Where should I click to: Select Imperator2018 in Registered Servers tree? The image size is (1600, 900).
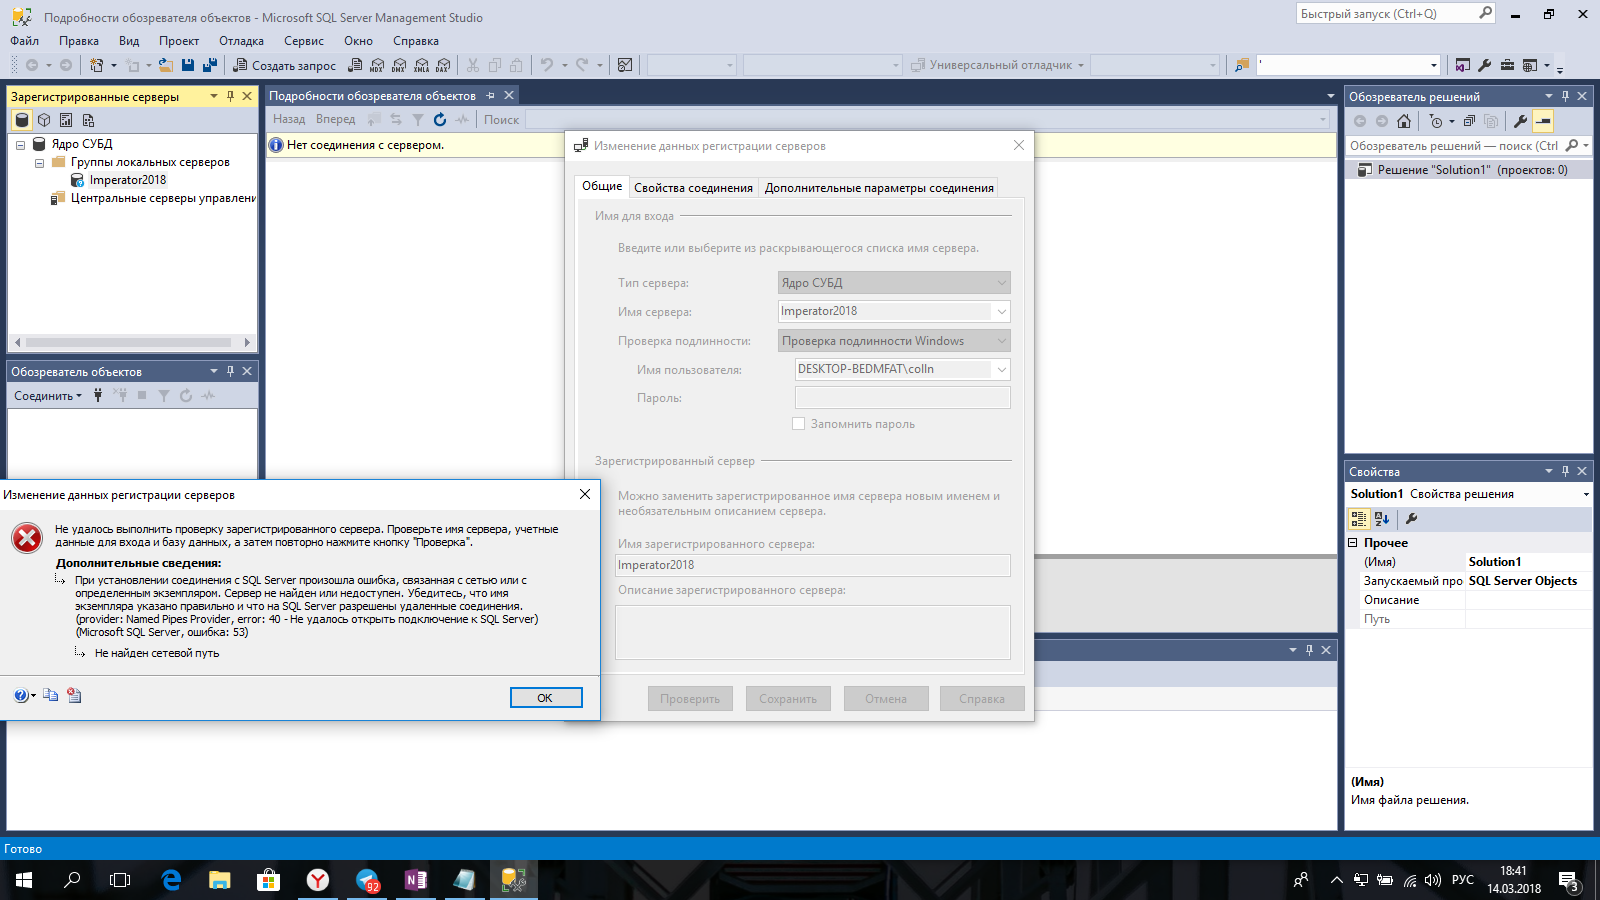pos(128,180)
